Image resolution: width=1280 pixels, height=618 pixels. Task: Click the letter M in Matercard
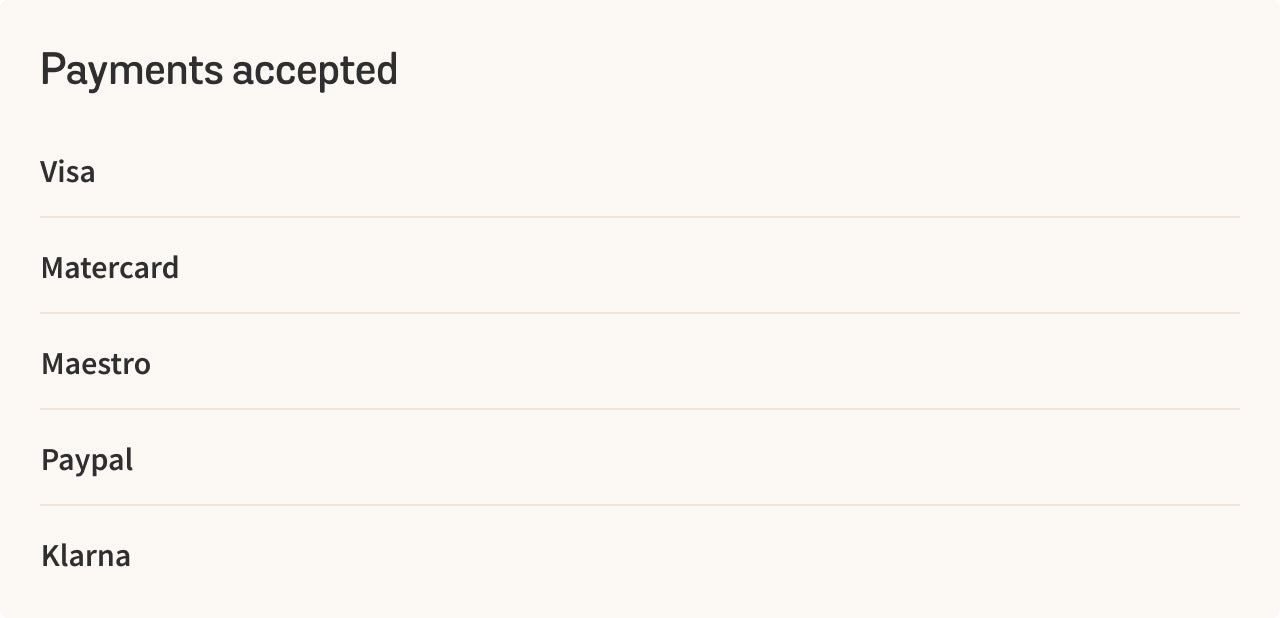[x=53, y=268]
